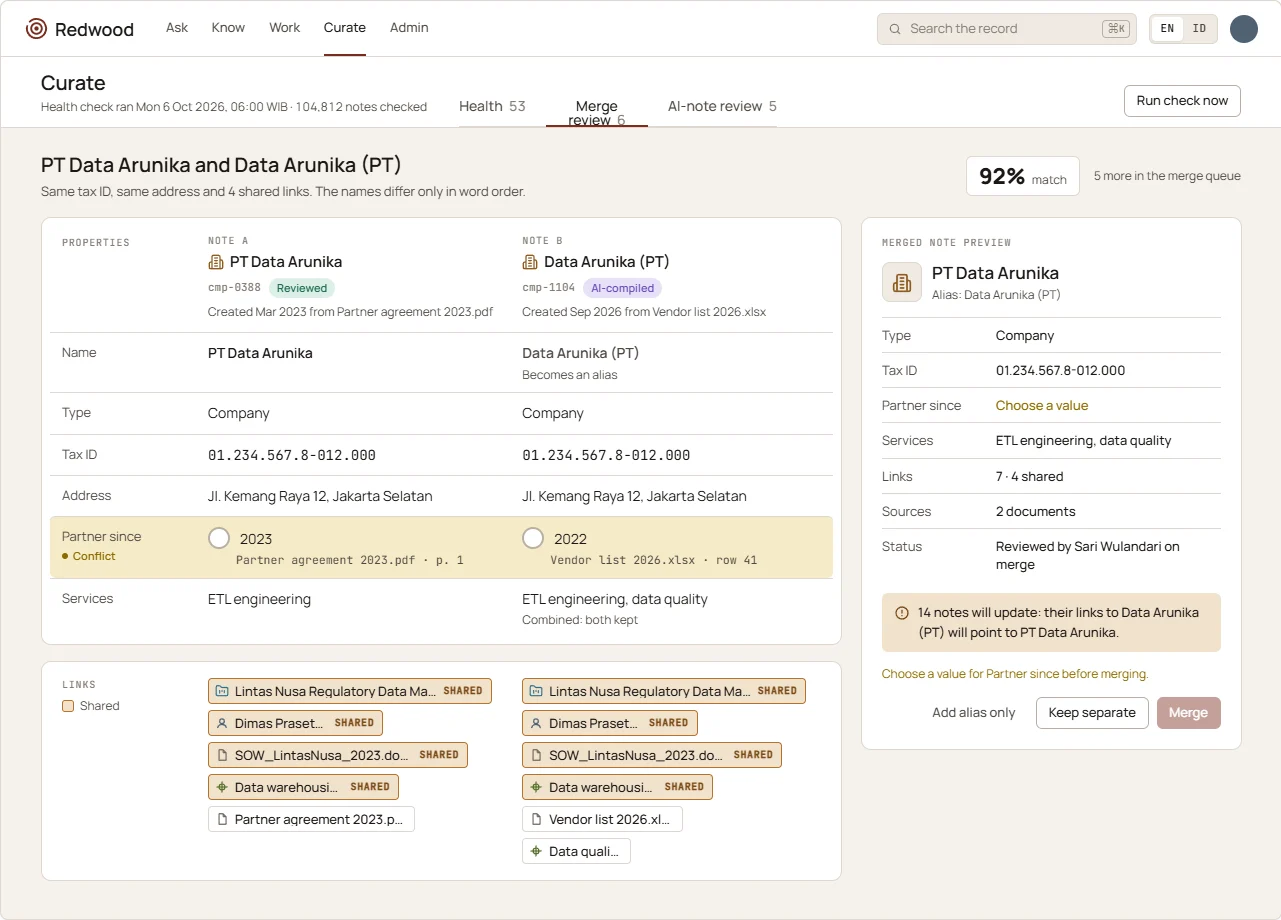This screenshot has width=1281, height=920.
Task: Click the icon on the Data quali link chip
Action: [536, 851]
